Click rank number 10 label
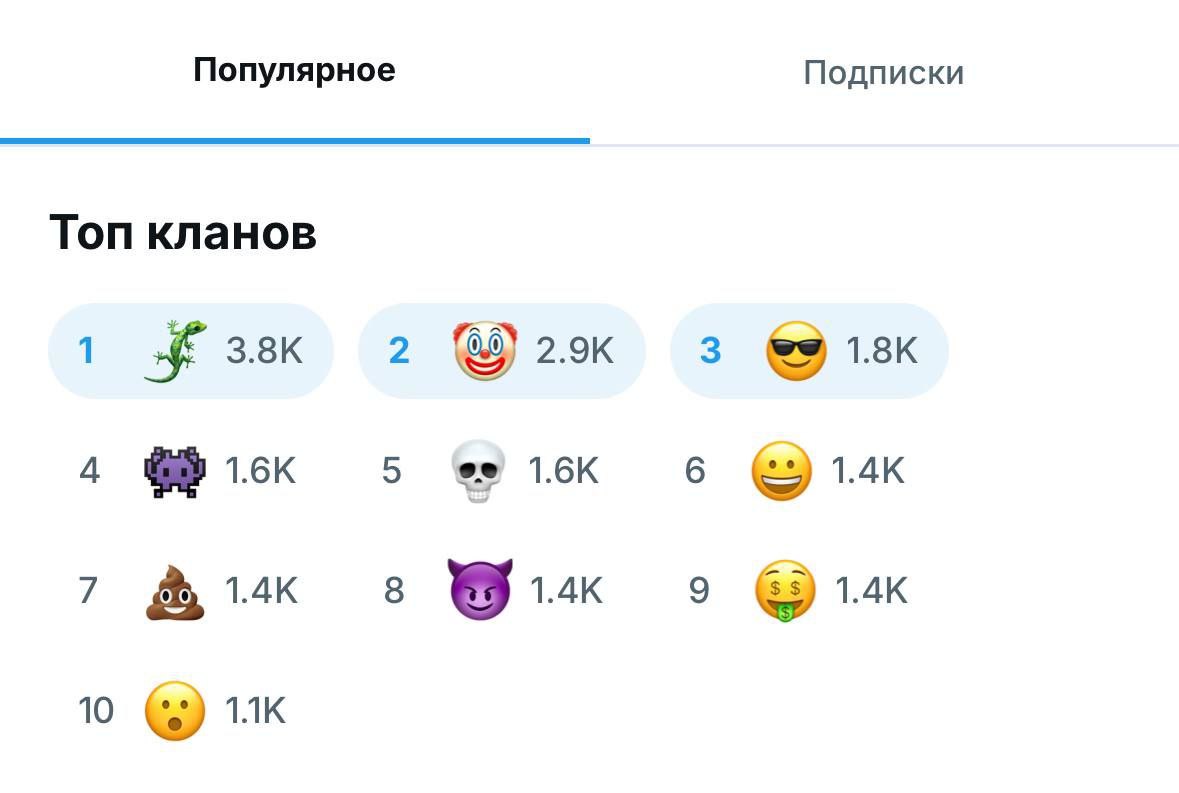1179x793 pixels. pos(96,711)
